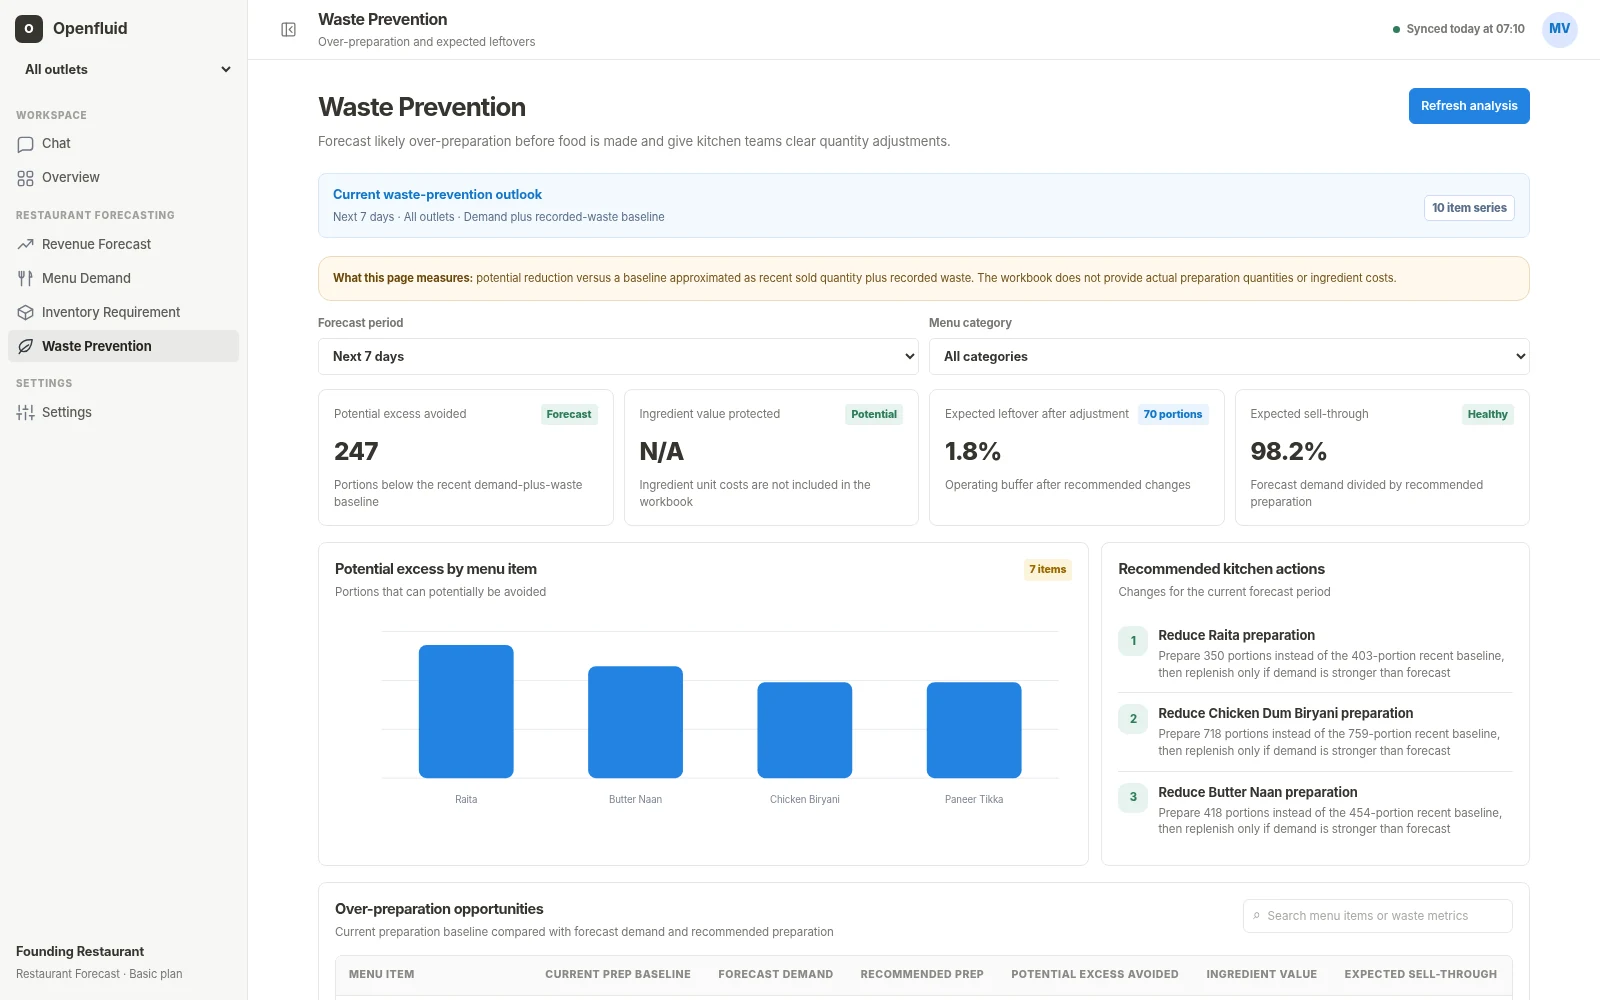
Task: Open the Forecast period dropdown
Action: click(x=618, y=357)
